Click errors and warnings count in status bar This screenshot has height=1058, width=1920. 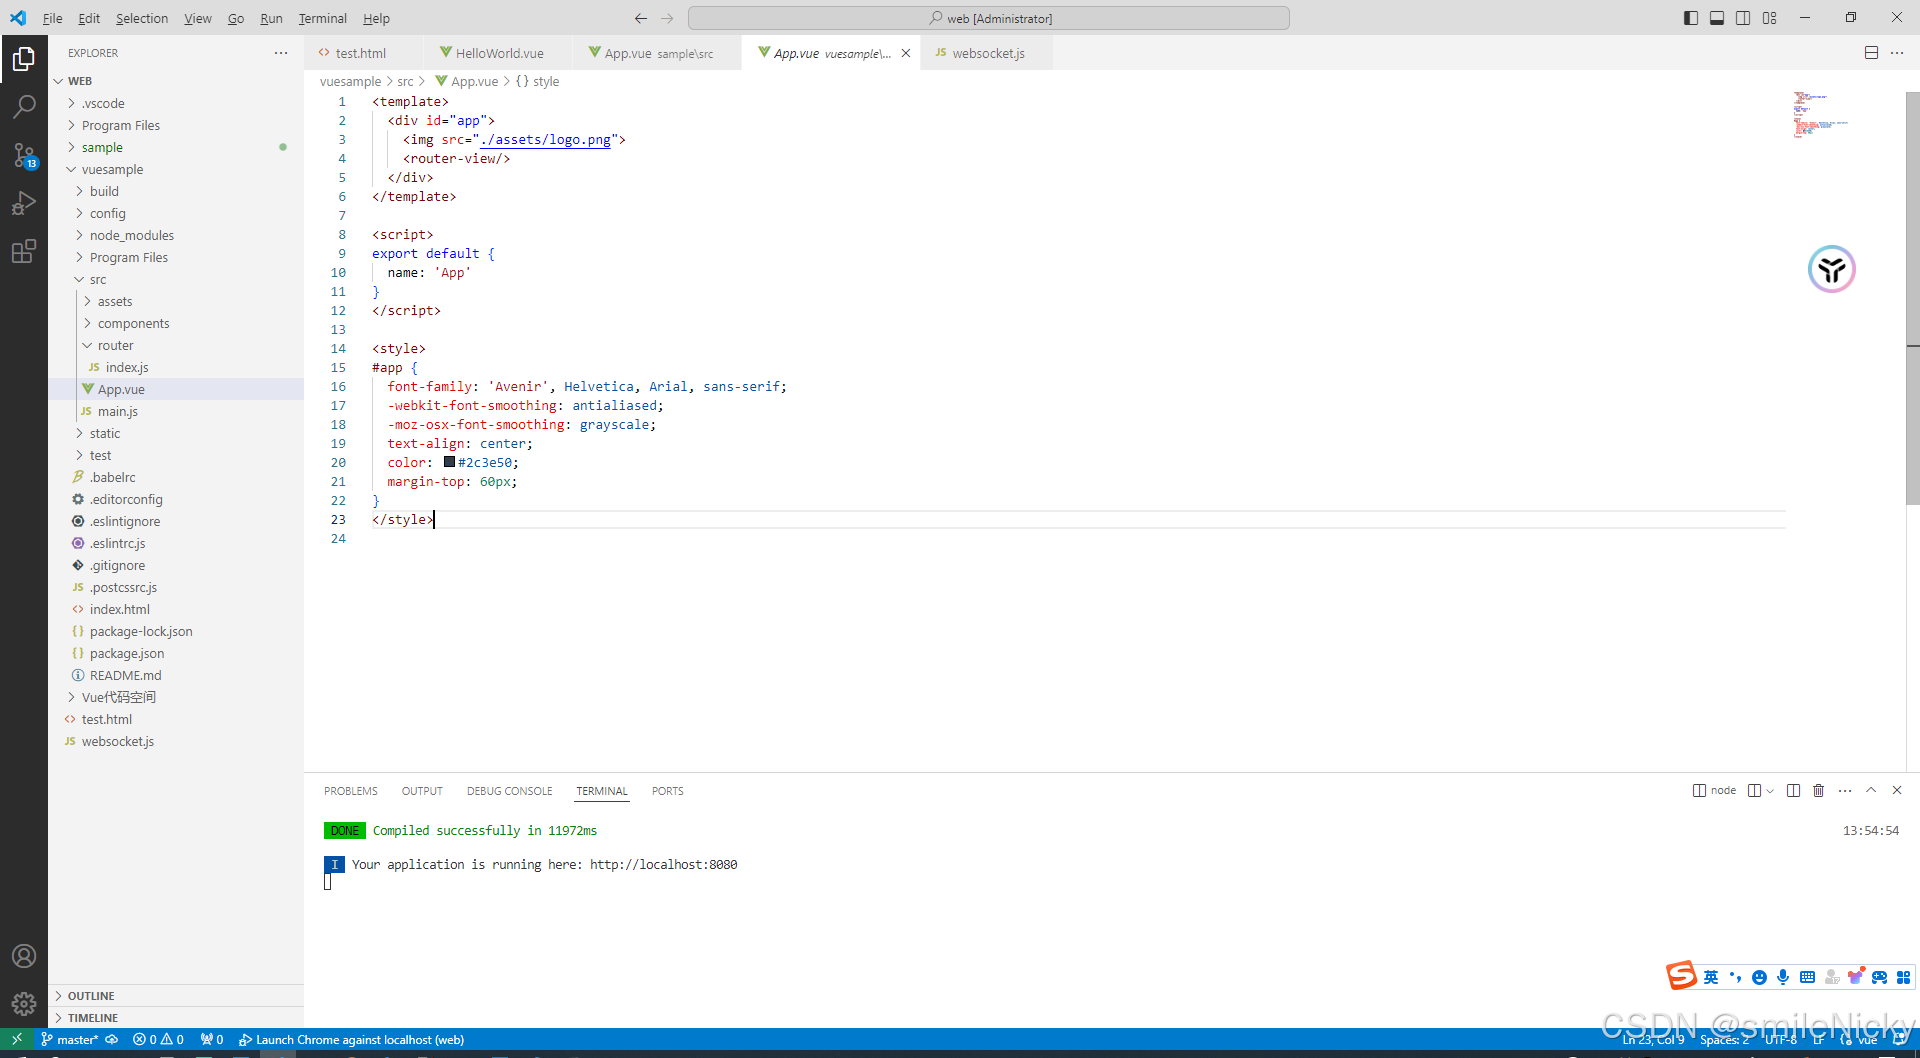coord(158,1039)
